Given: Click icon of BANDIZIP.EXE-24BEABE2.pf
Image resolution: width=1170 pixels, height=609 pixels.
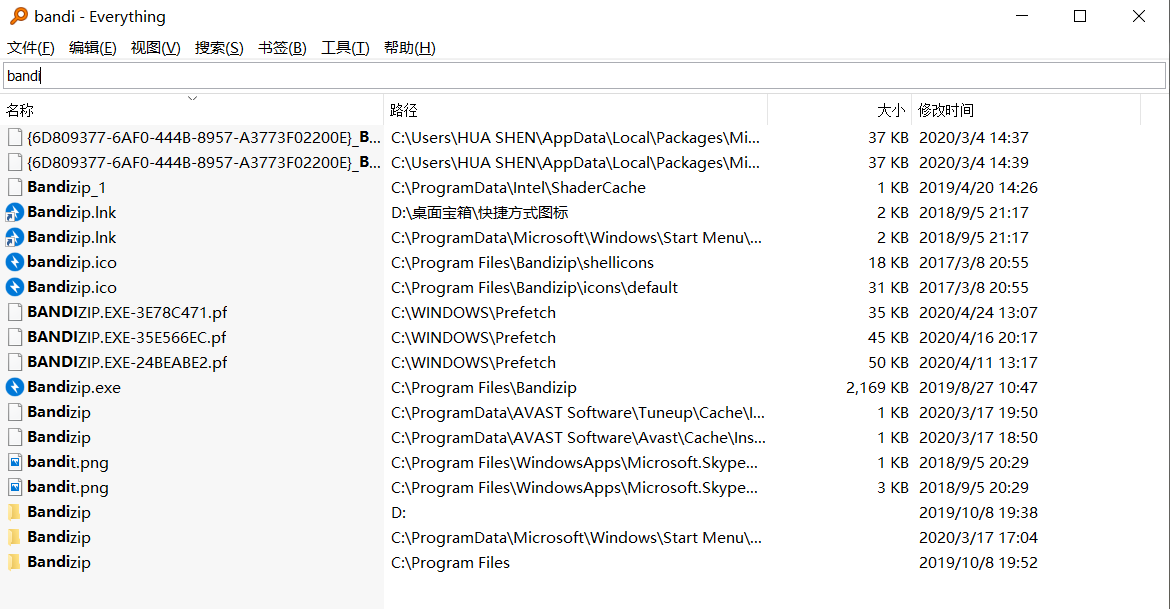Looking at the screenshot, I should pos(15,362).
